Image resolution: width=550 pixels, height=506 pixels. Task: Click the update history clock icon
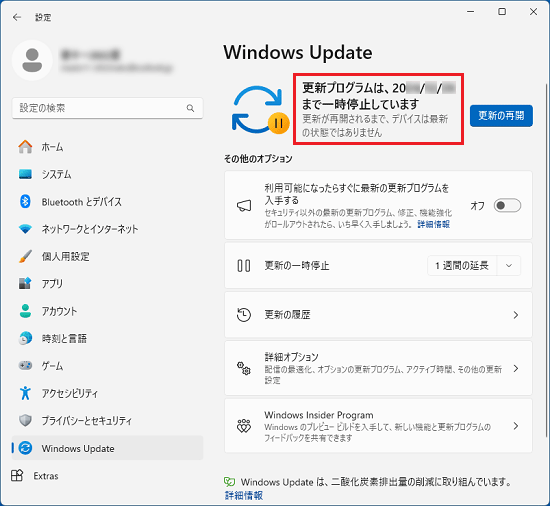pos(244,315)
